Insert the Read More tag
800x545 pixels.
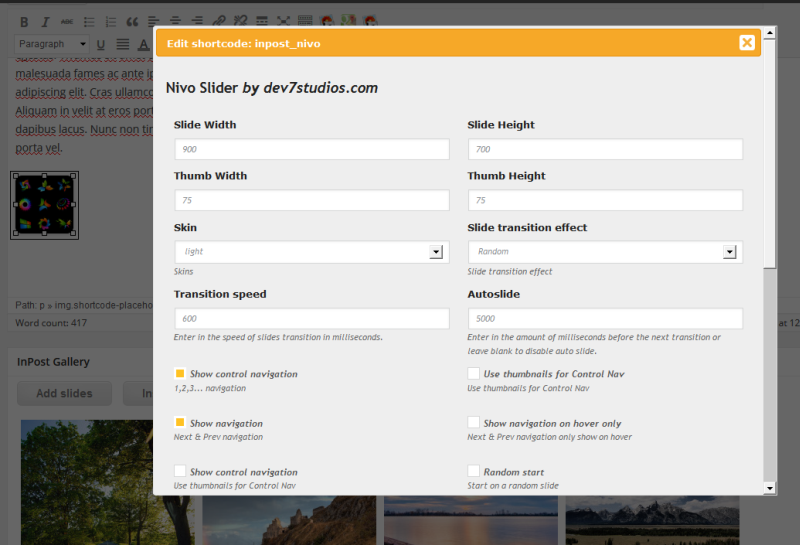262,21
